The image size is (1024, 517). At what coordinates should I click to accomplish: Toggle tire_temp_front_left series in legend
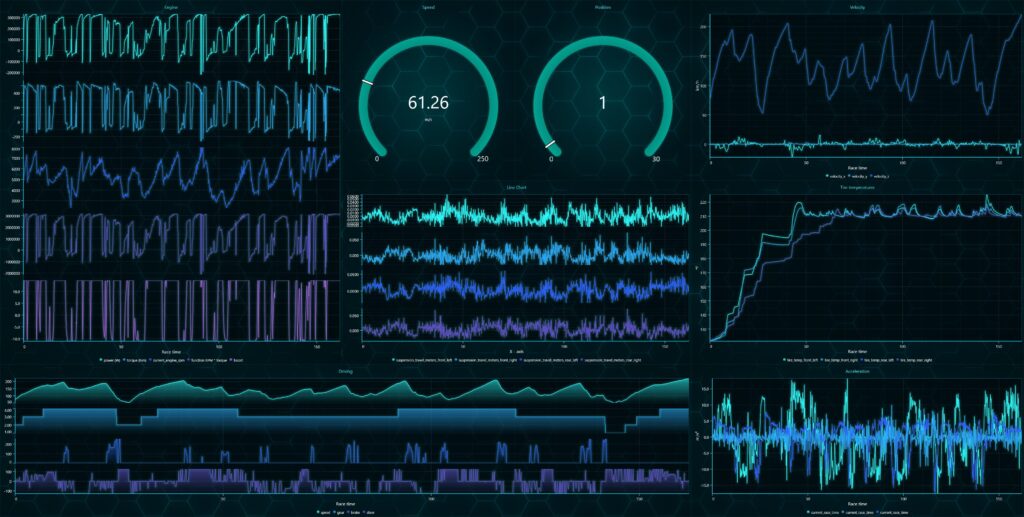pyautogui.click(x=800, y=360)
